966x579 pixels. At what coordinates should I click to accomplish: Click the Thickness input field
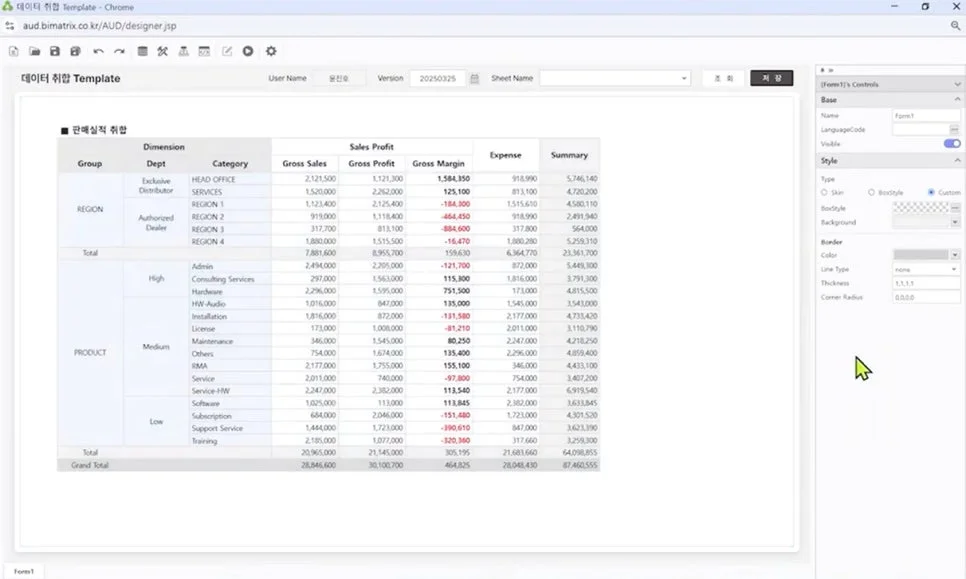926,283
